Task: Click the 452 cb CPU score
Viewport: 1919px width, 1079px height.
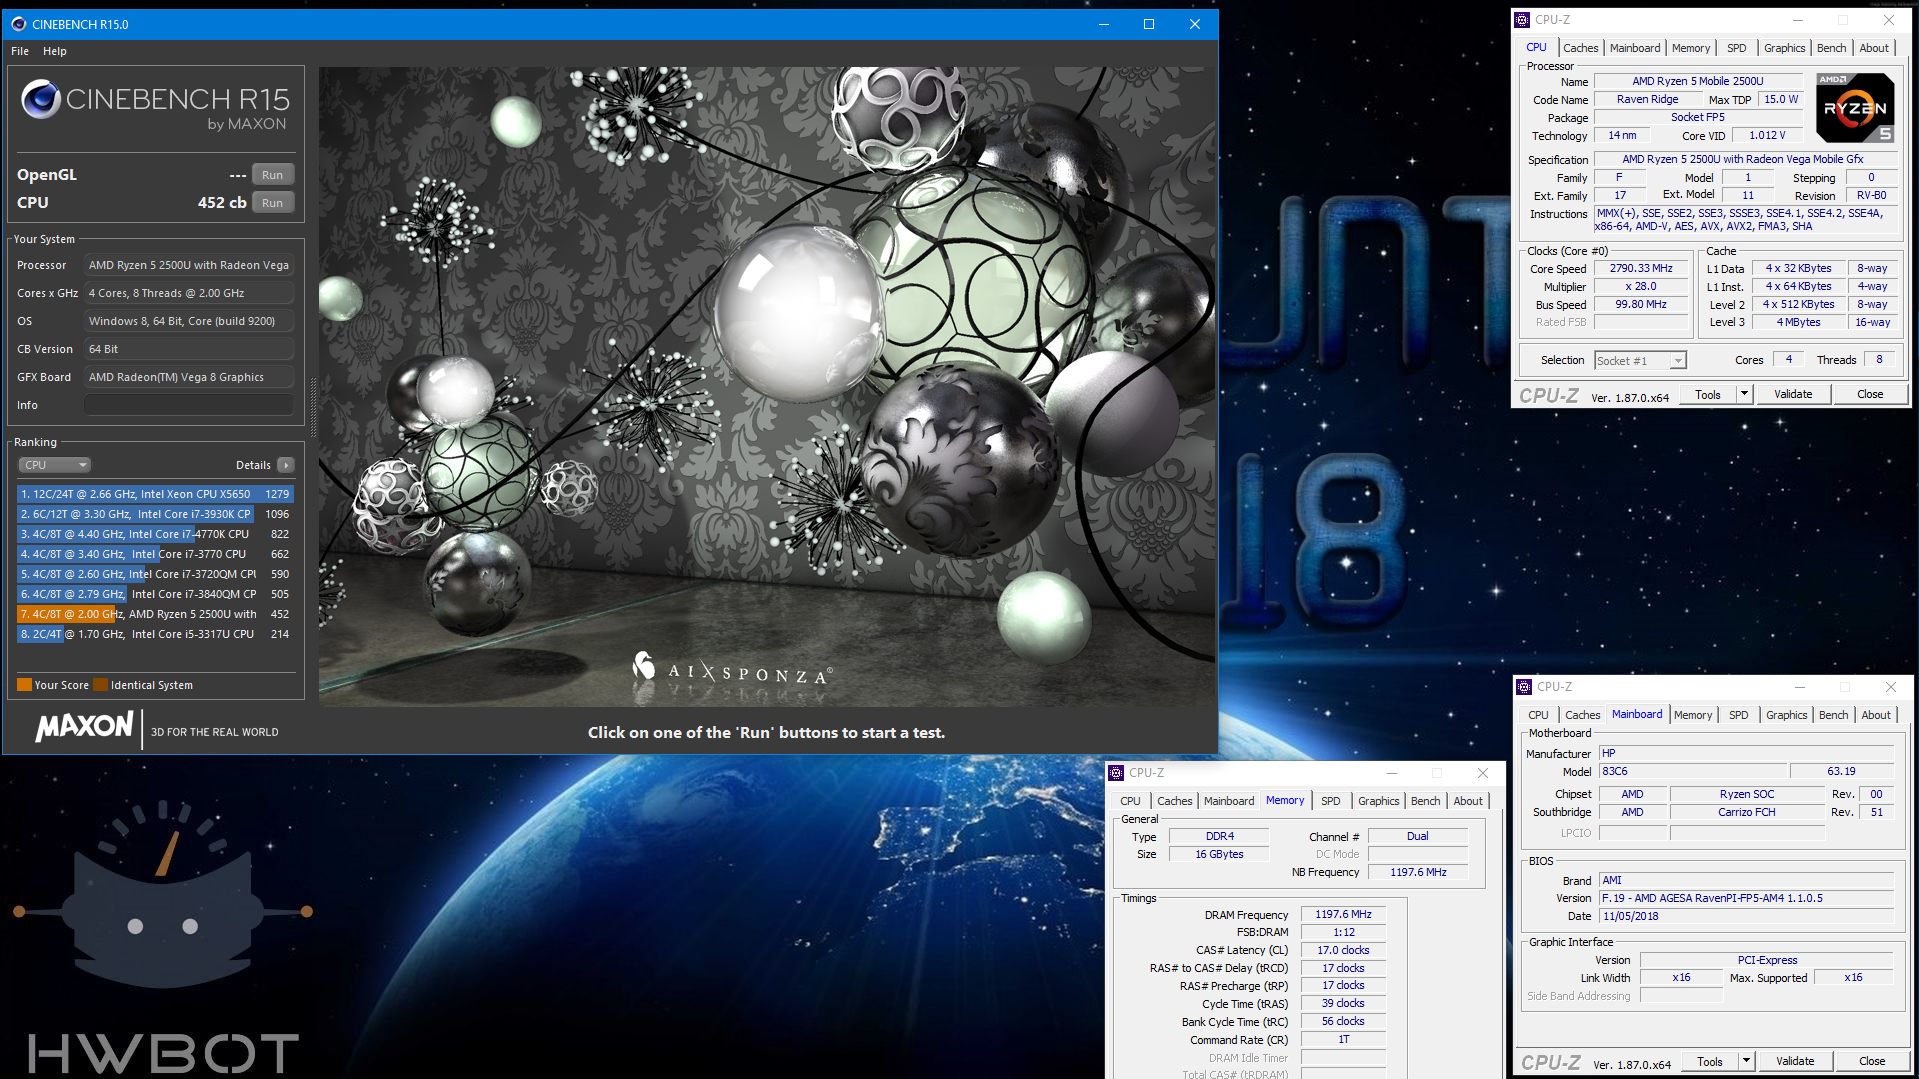Action: pos(222,202)
